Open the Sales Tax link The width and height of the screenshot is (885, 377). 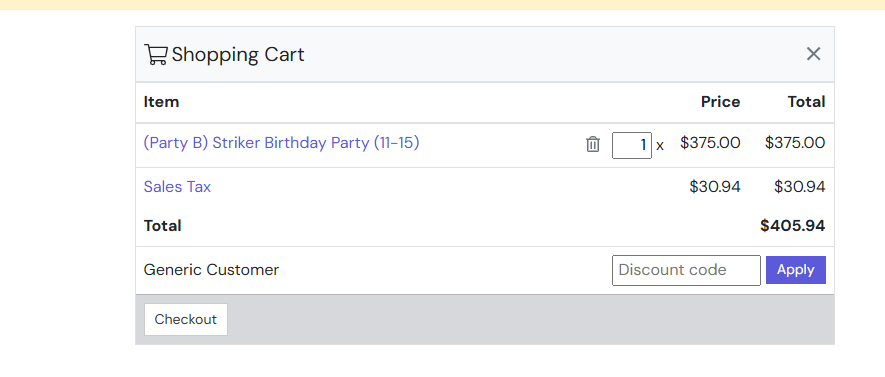tap(177, 187)
